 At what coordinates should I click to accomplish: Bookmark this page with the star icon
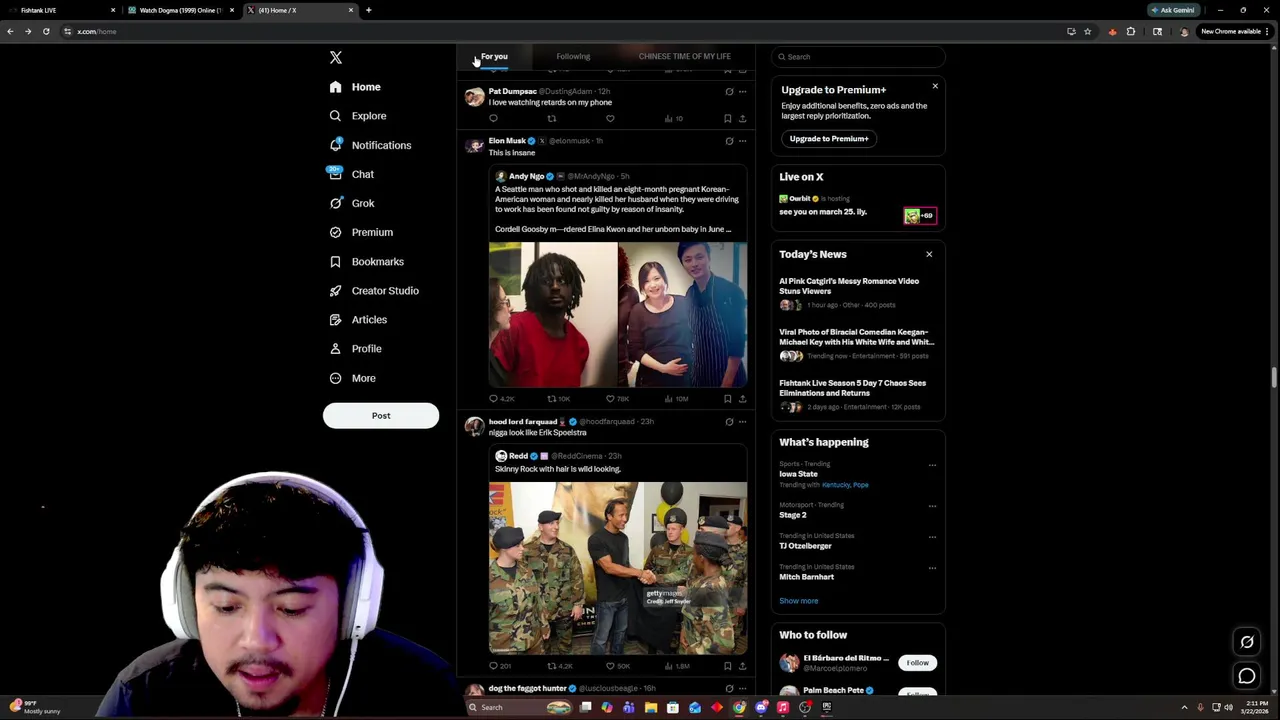(1087, 31)
